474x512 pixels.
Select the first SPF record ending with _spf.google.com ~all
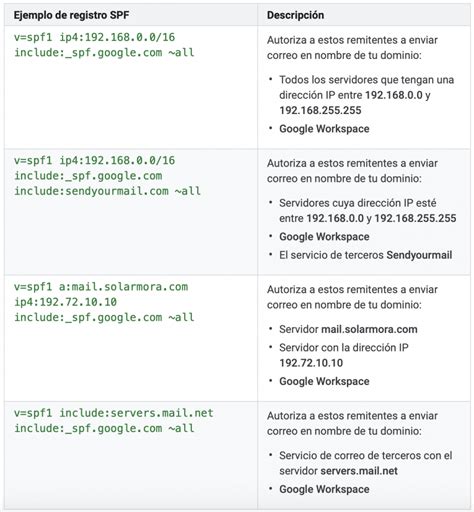(104, 45)
